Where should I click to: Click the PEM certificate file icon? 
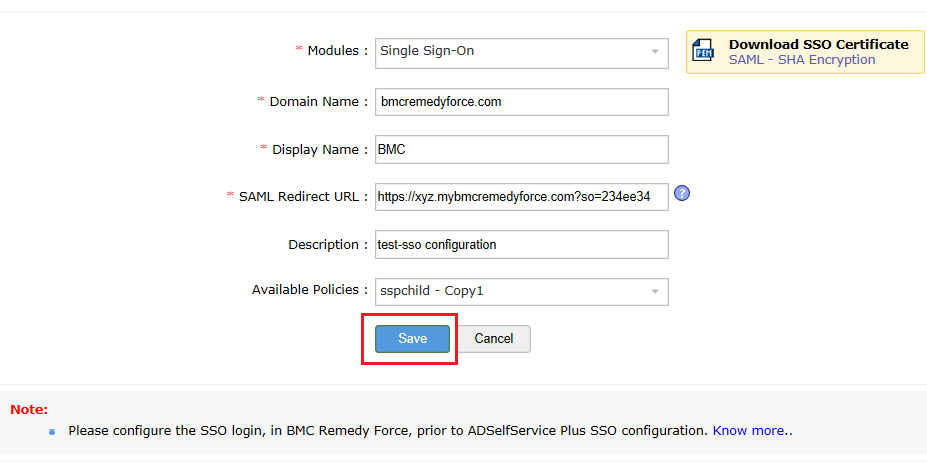[x=705, y=51]
